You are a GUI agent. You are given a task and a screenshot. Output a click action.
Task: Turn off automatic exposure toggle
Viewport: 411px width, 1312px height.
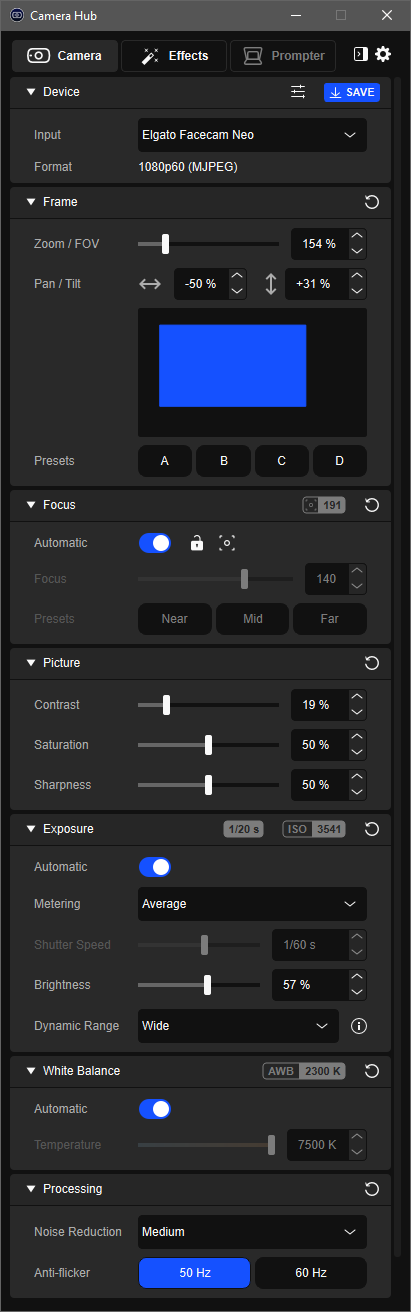pyautogui.click(x=155, y=867)
